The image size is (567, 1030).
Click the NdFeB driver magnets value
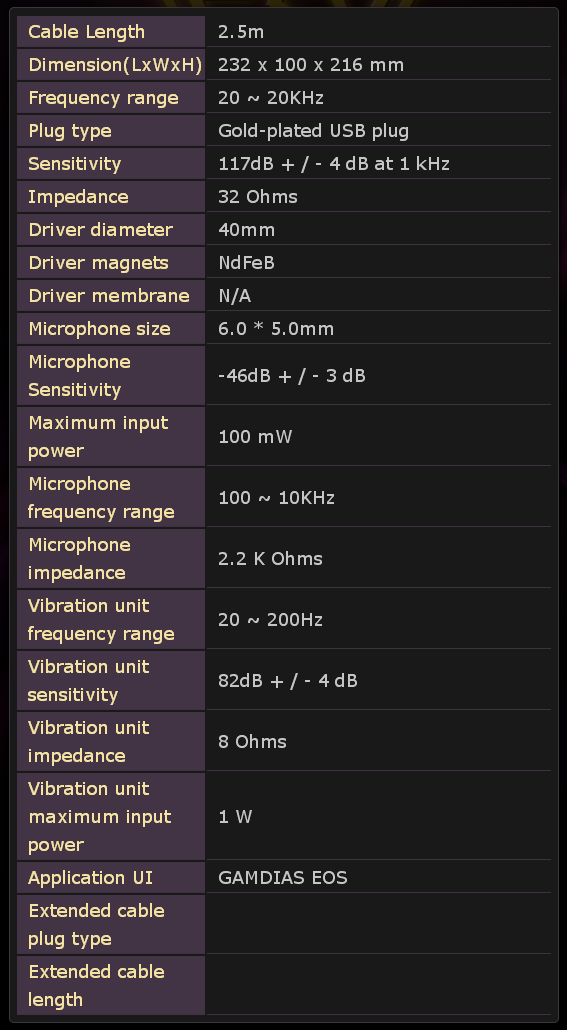click(246, 262)
